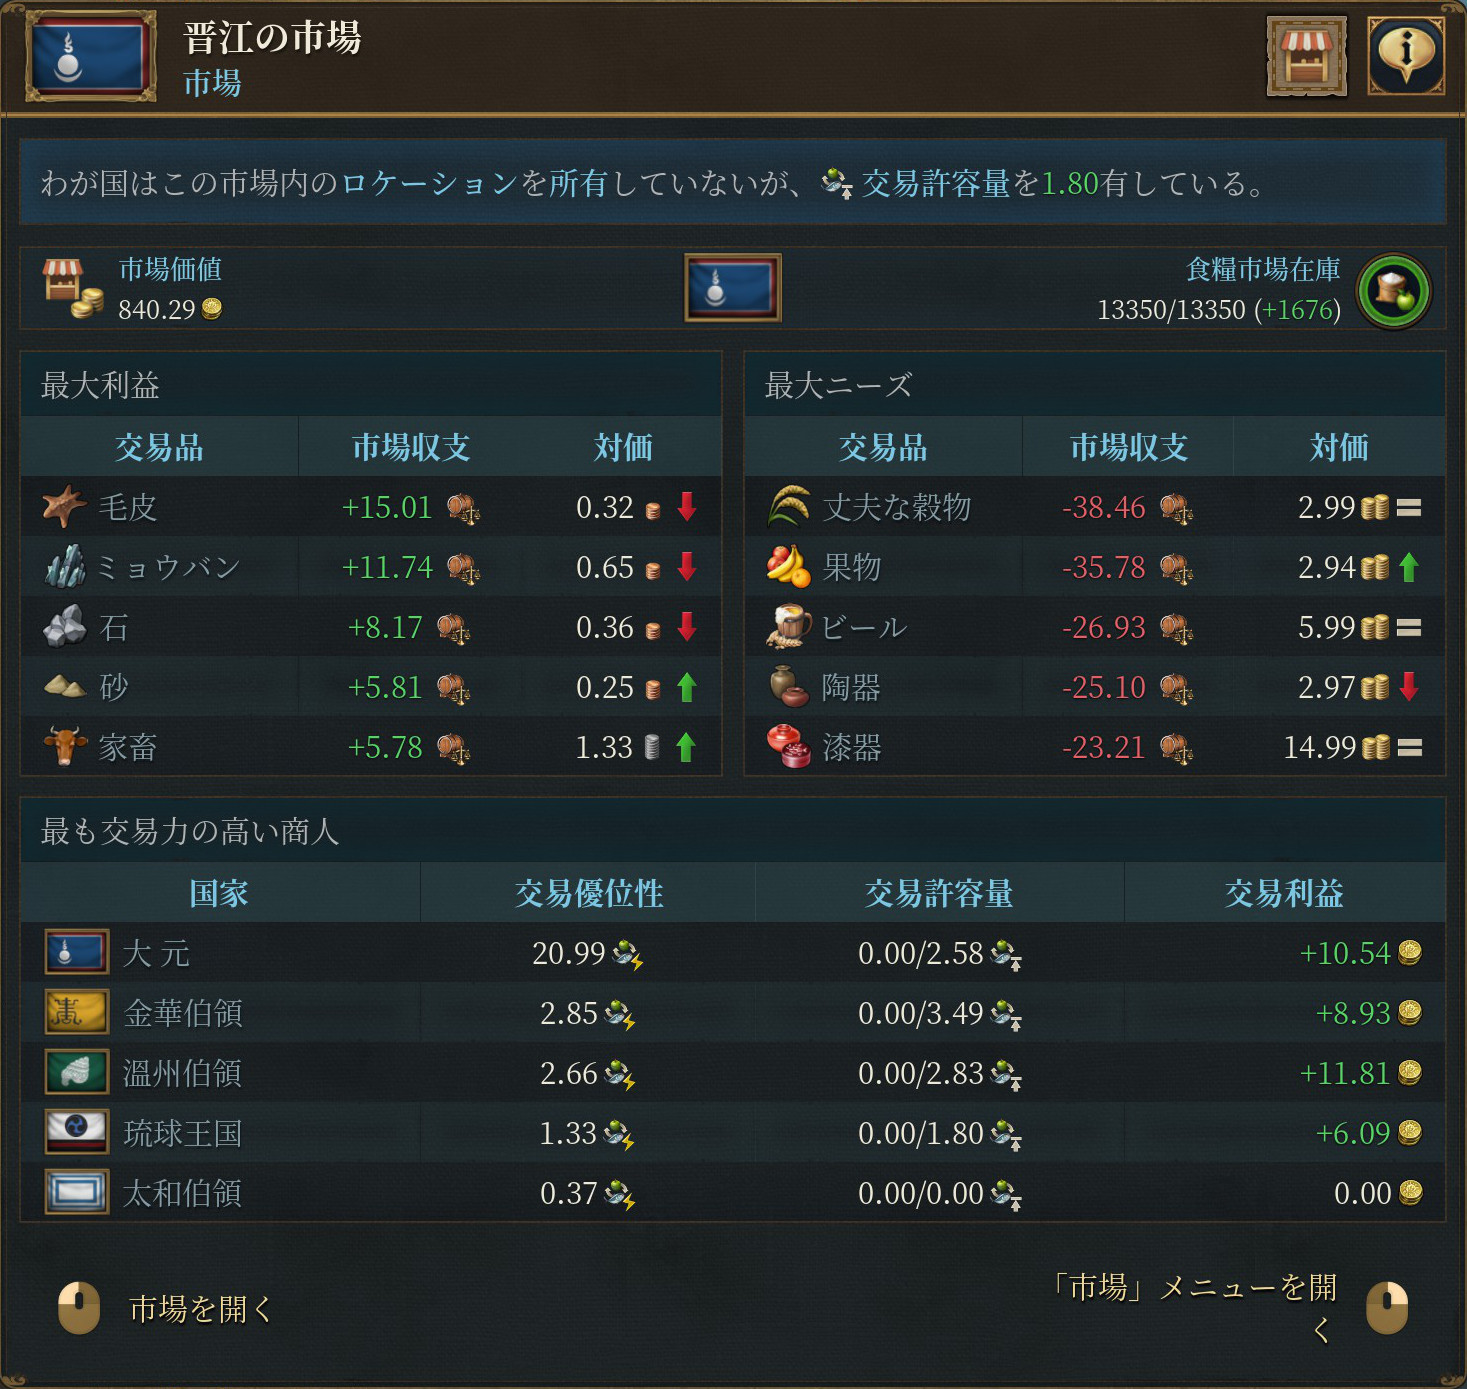The image size is (1467, 1389).
Task: Click the fruit (果物) goods icon
Action: click(788, 566)
